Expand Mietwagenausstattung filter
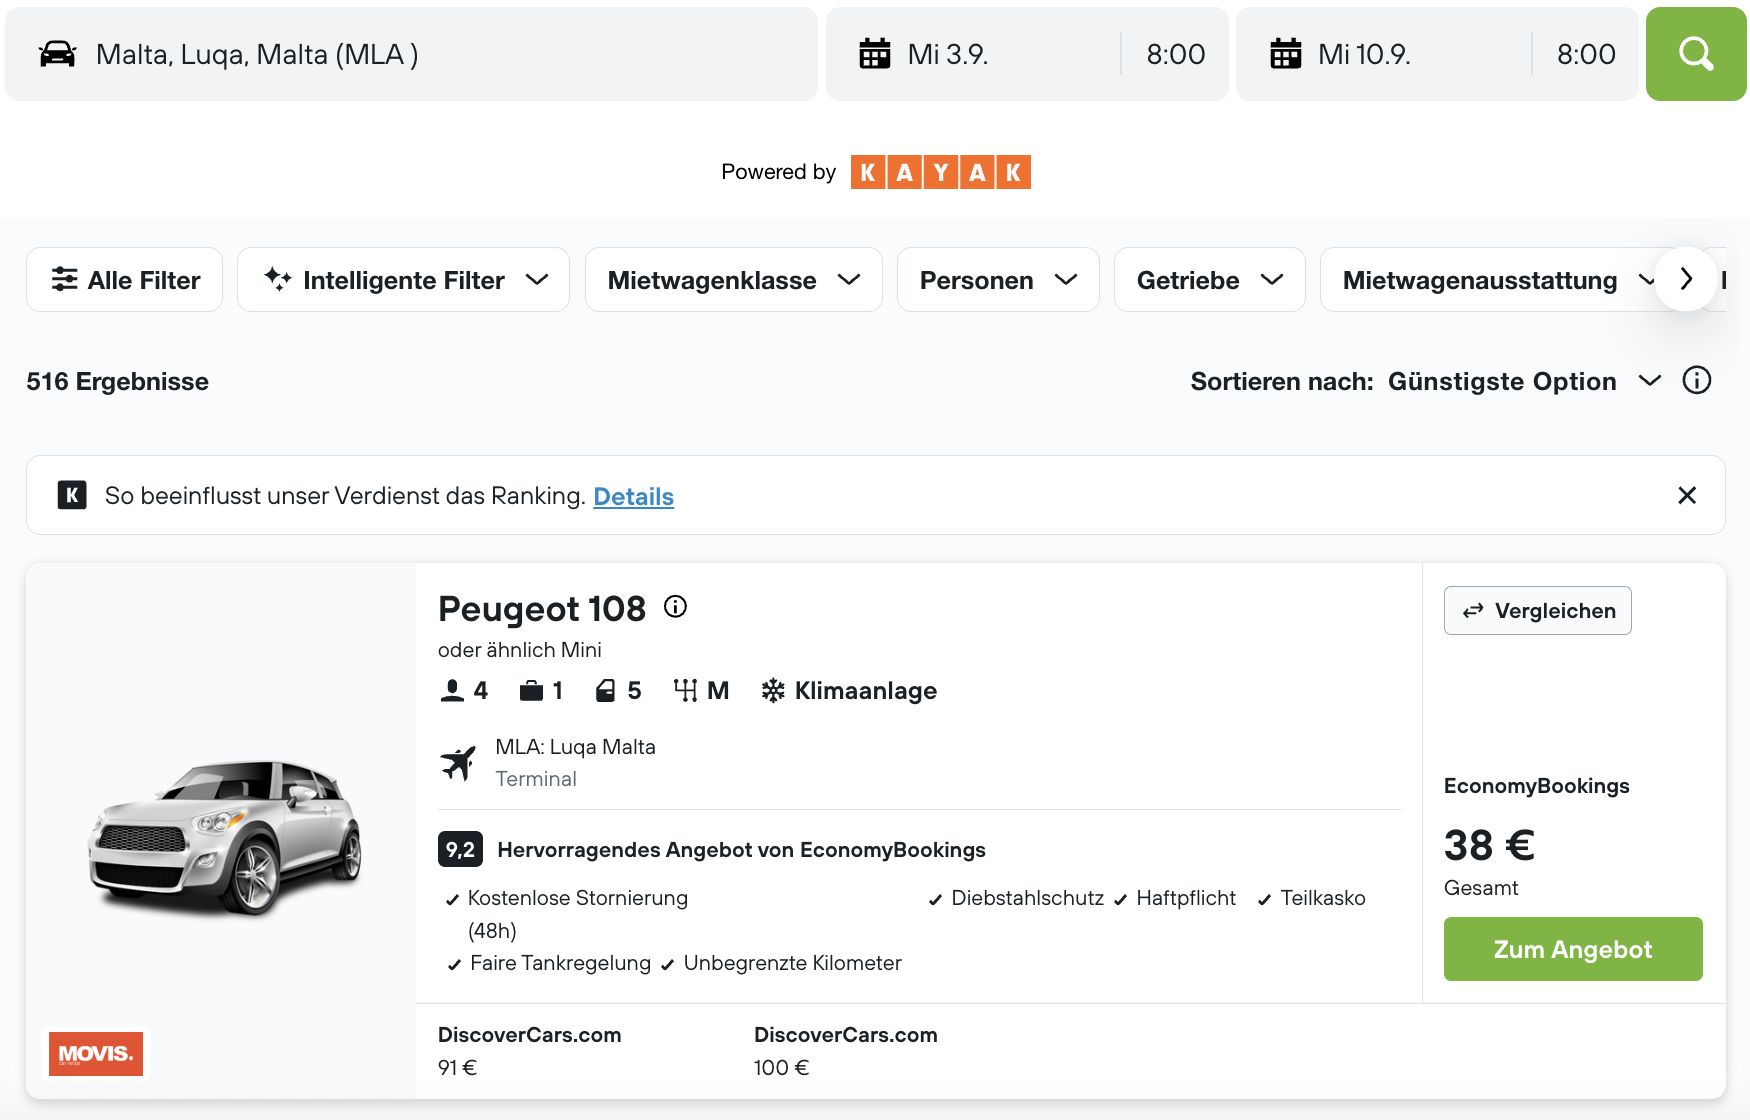This screenshot has height=1120, width=1750. click(1487, 280)
